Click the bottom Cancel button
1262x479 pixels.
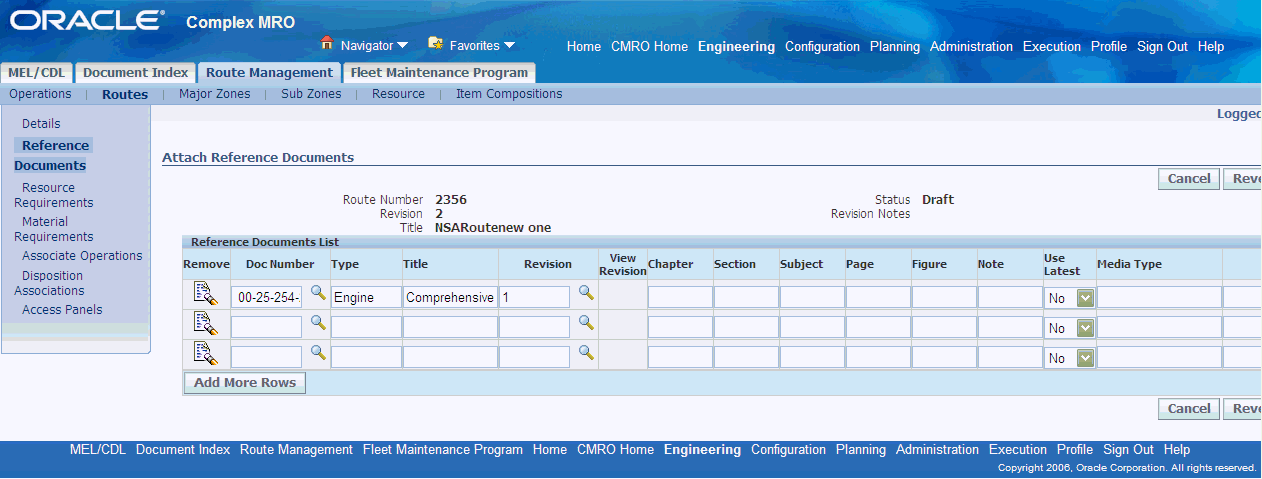point(1189,409)
